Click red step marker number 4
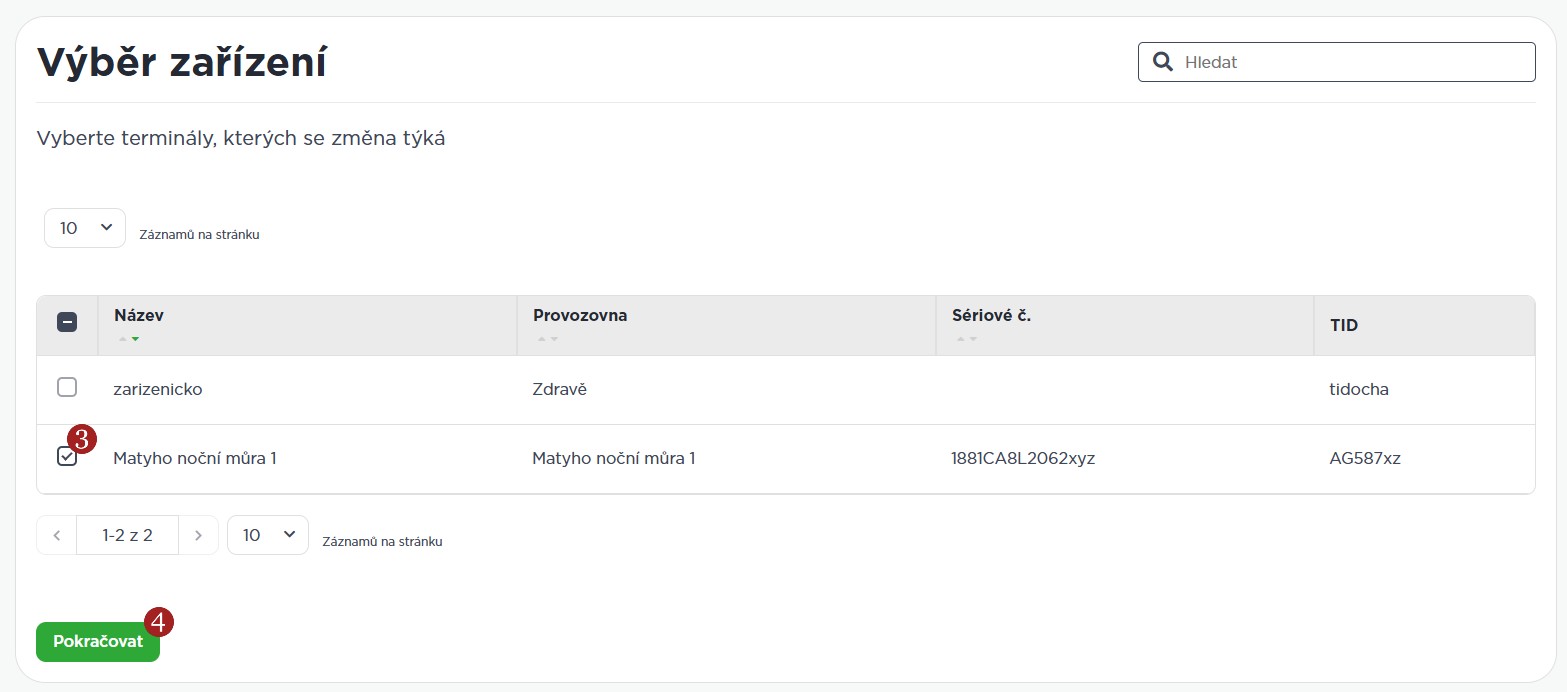The height and width of the screenshot is (692, 1567). [x=159, y=621]
